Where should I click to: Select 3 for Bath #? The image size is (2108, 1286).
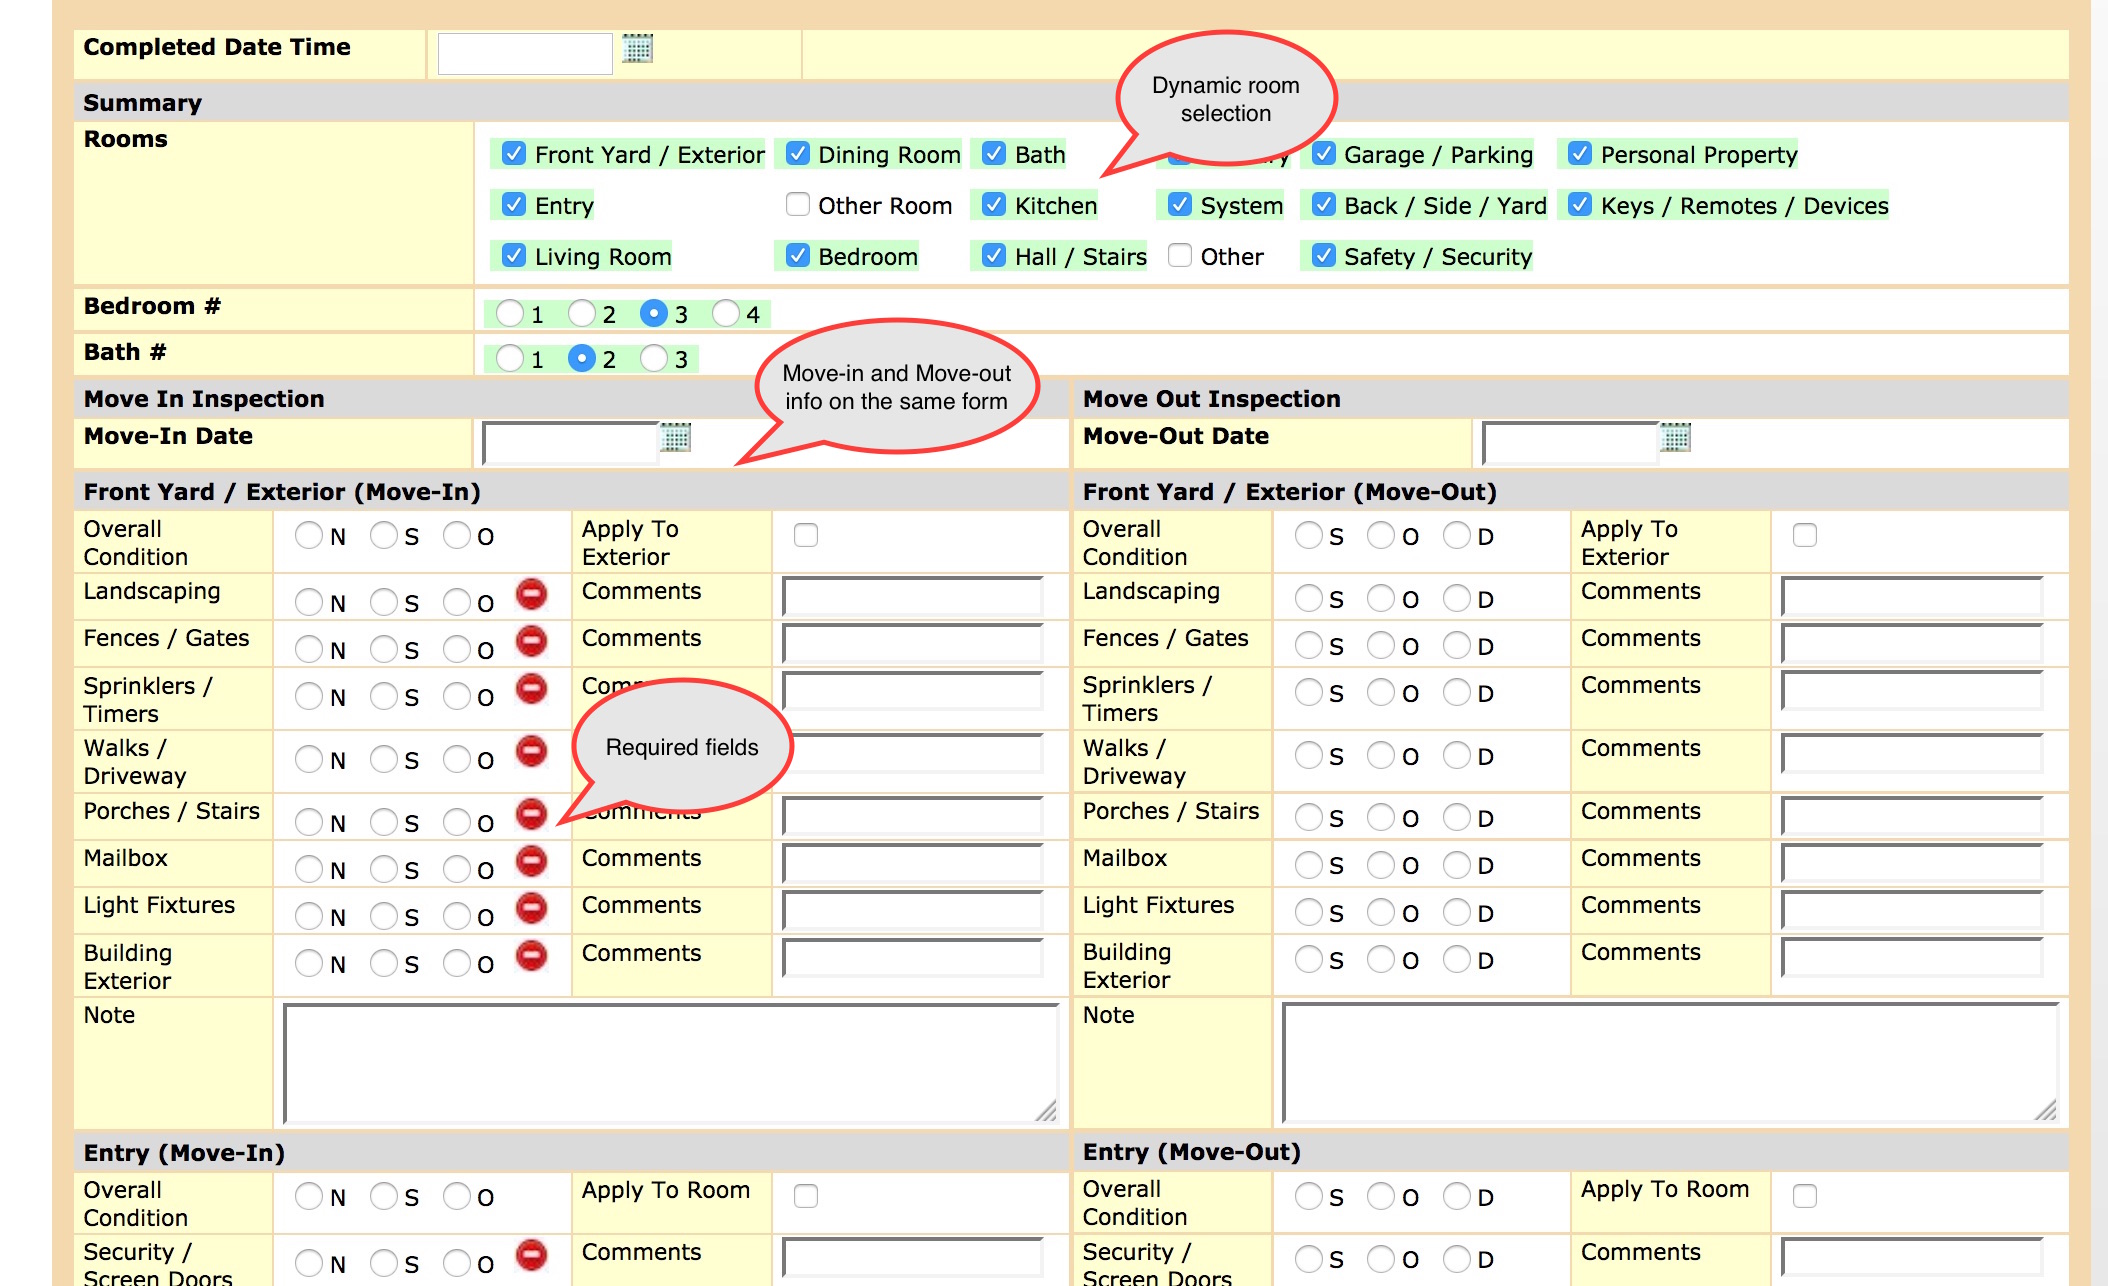[655, 358]
